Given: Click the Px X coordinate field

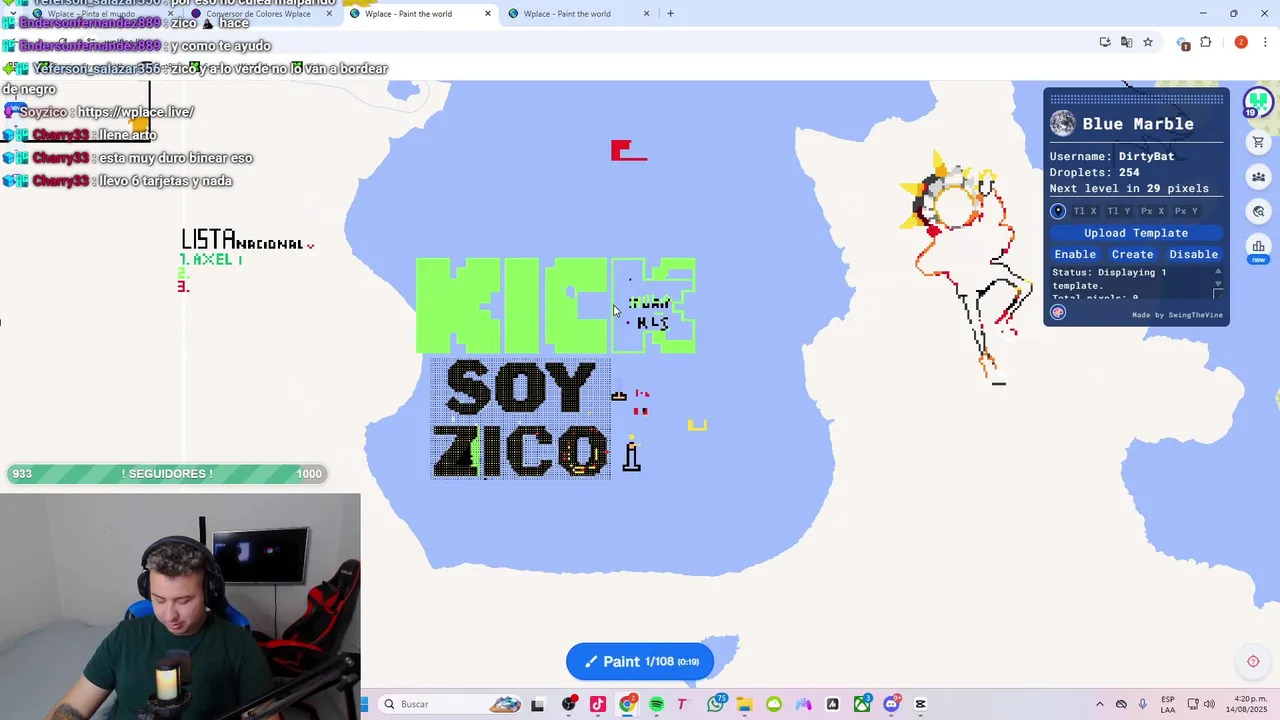Looking at the screenshot, I should point(1153,211).
